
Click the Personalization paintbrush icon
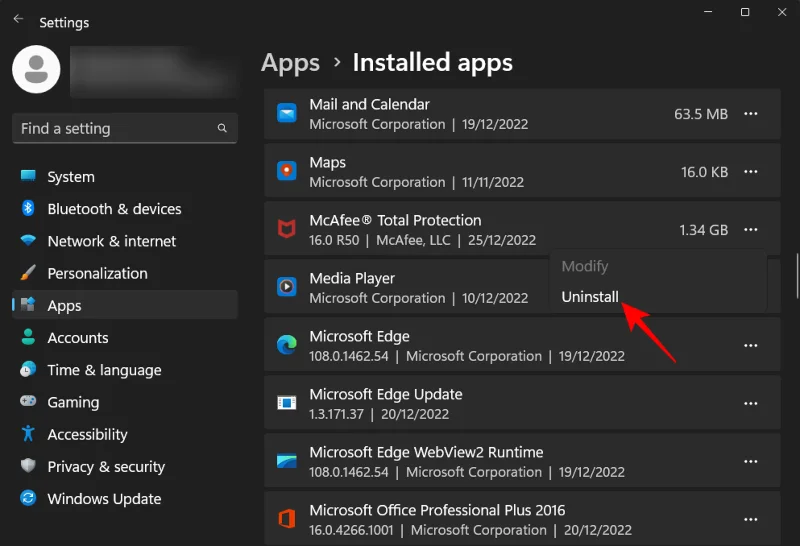(x=28, y=272)
